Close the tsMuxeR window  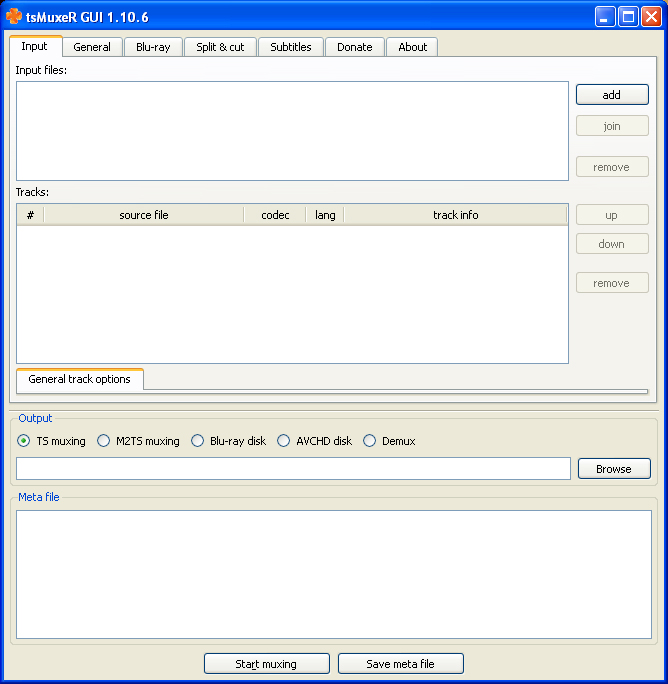click(651, 17)
